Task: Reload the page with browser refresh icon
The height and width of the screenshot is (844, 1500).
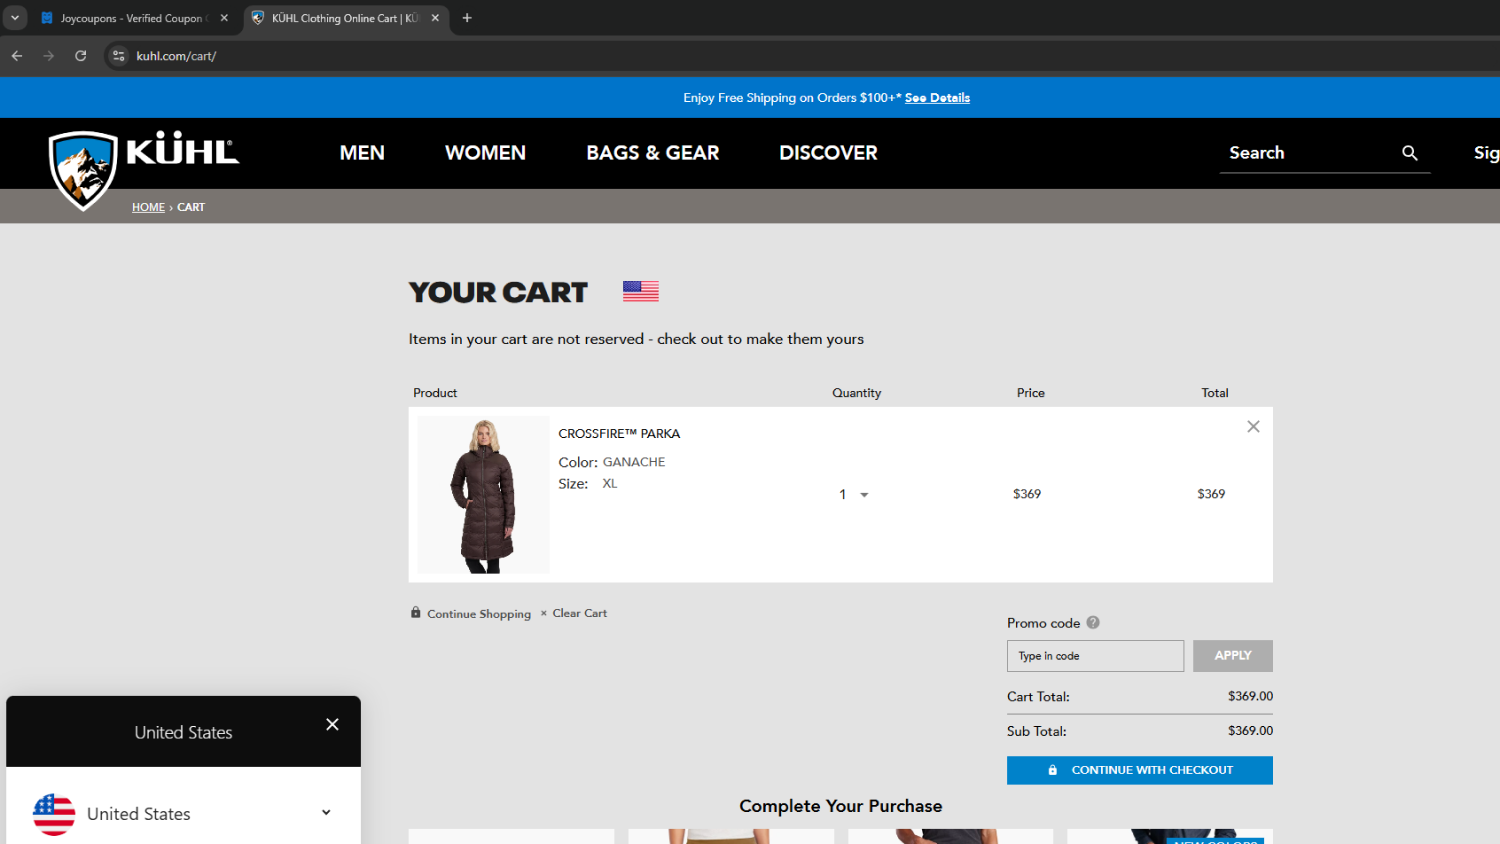Action: click(x=81, y=56)
